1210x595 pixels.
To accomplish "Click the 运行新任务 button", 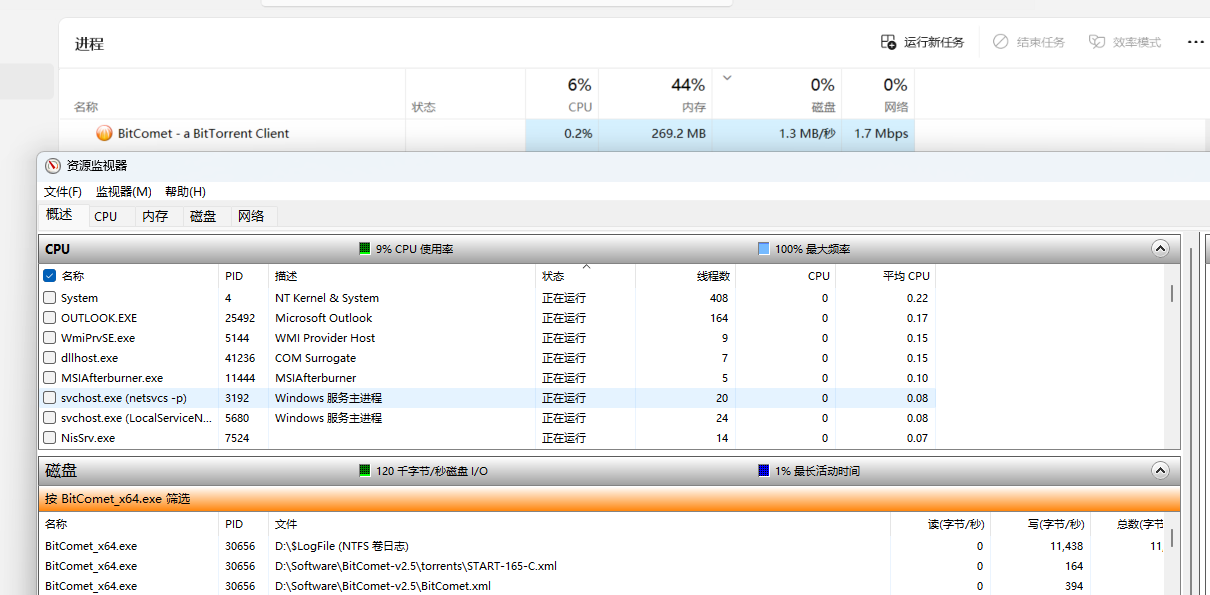I will [922, 42].
